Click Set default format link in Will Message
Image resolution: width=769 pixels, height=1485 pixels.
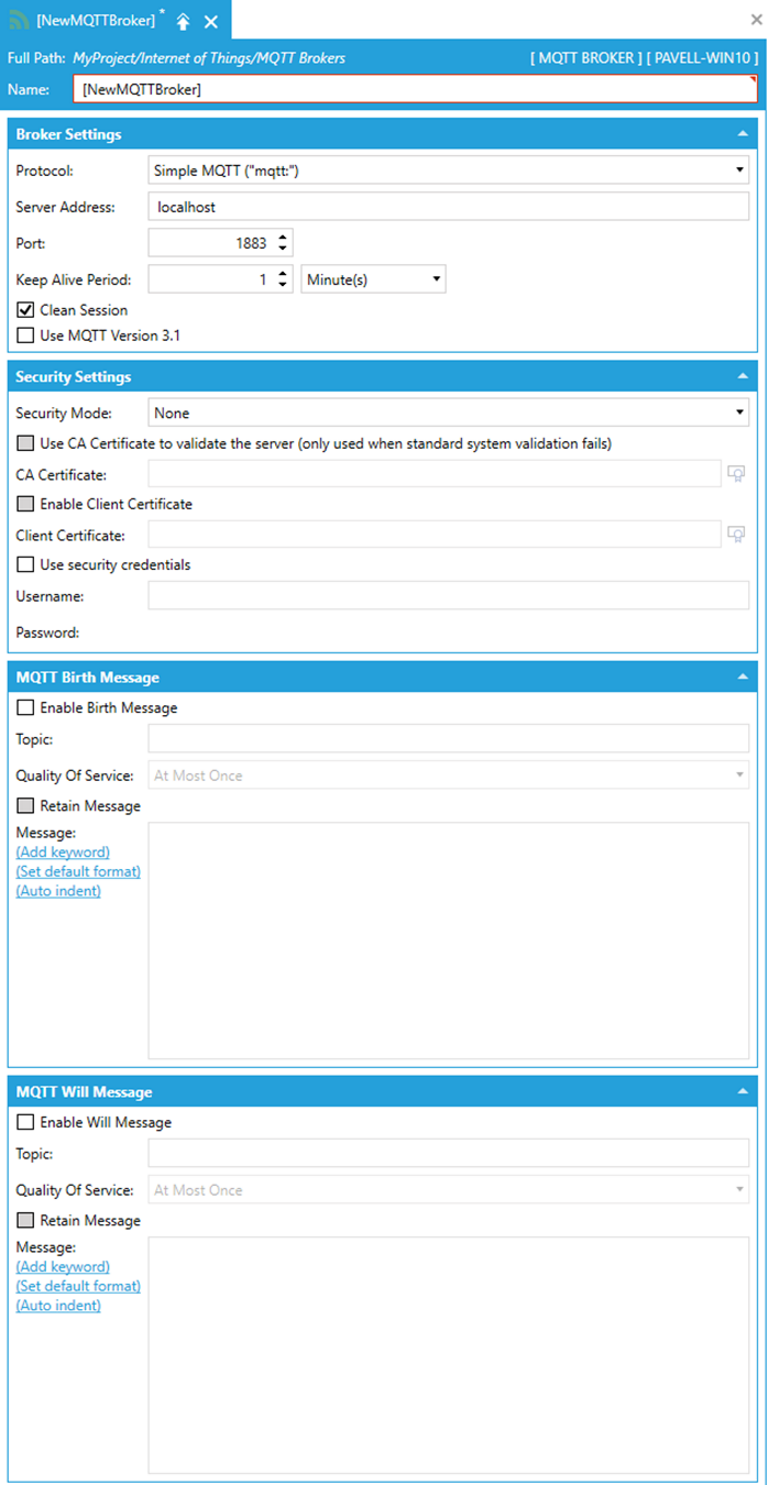click(x=78, y=1286)
